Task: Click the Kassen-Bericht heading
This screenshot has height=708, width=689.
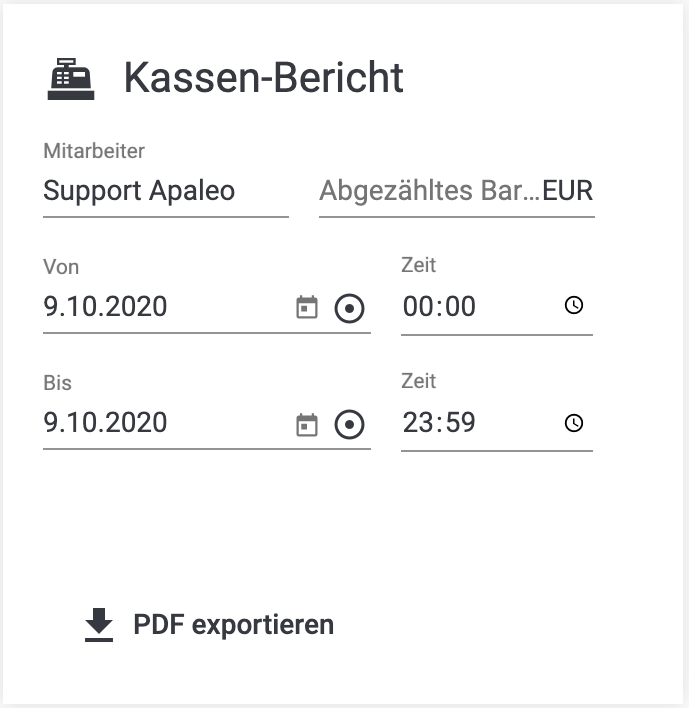Action: click(x=264, y=78)
